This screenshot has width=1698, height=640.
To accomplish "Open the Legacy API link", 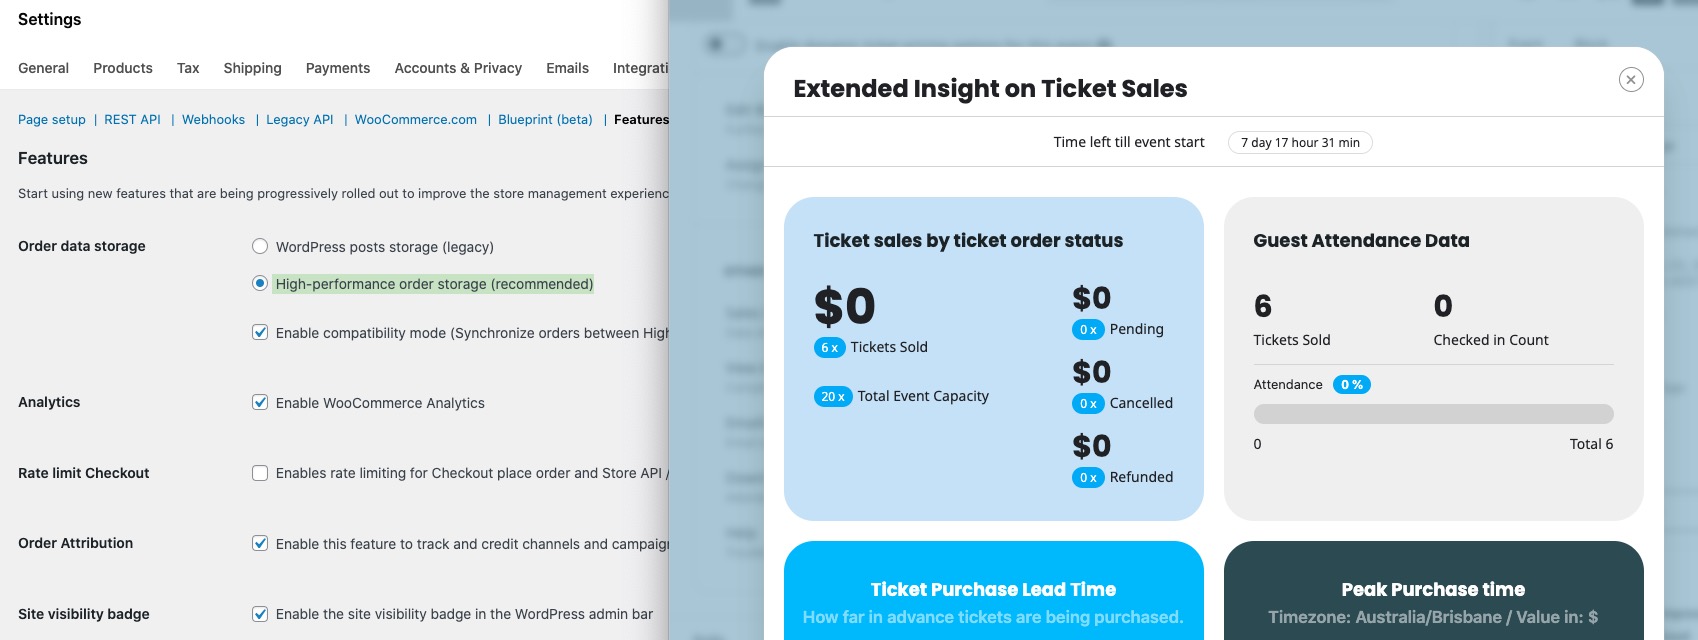I will (x=300, y=120).
